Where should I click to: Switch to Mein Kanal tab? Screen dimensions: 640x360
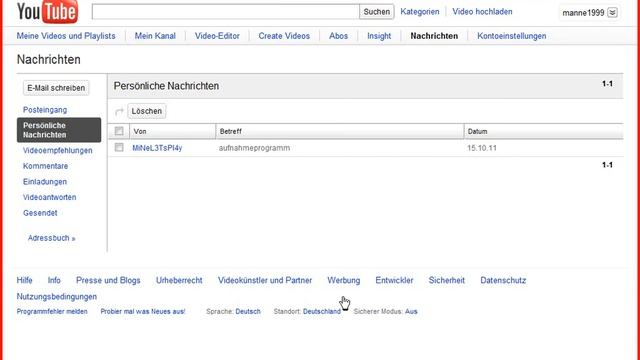point(155,36)
